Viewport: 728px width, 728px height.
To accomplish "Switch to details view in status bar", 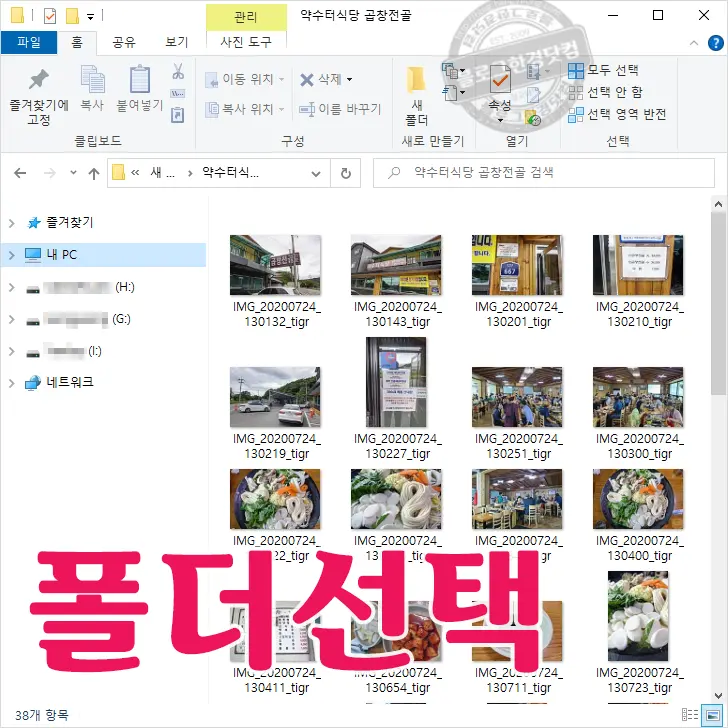I will click(x=691, y=715).
